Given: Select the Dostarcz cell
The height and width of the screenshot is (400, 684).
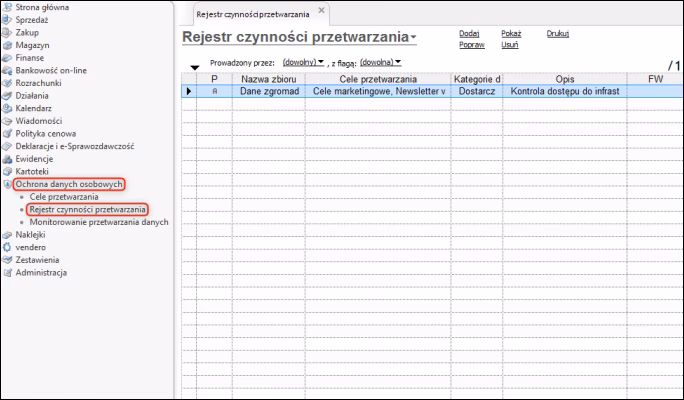Looking at the screenshot, I should pos(477,91).
